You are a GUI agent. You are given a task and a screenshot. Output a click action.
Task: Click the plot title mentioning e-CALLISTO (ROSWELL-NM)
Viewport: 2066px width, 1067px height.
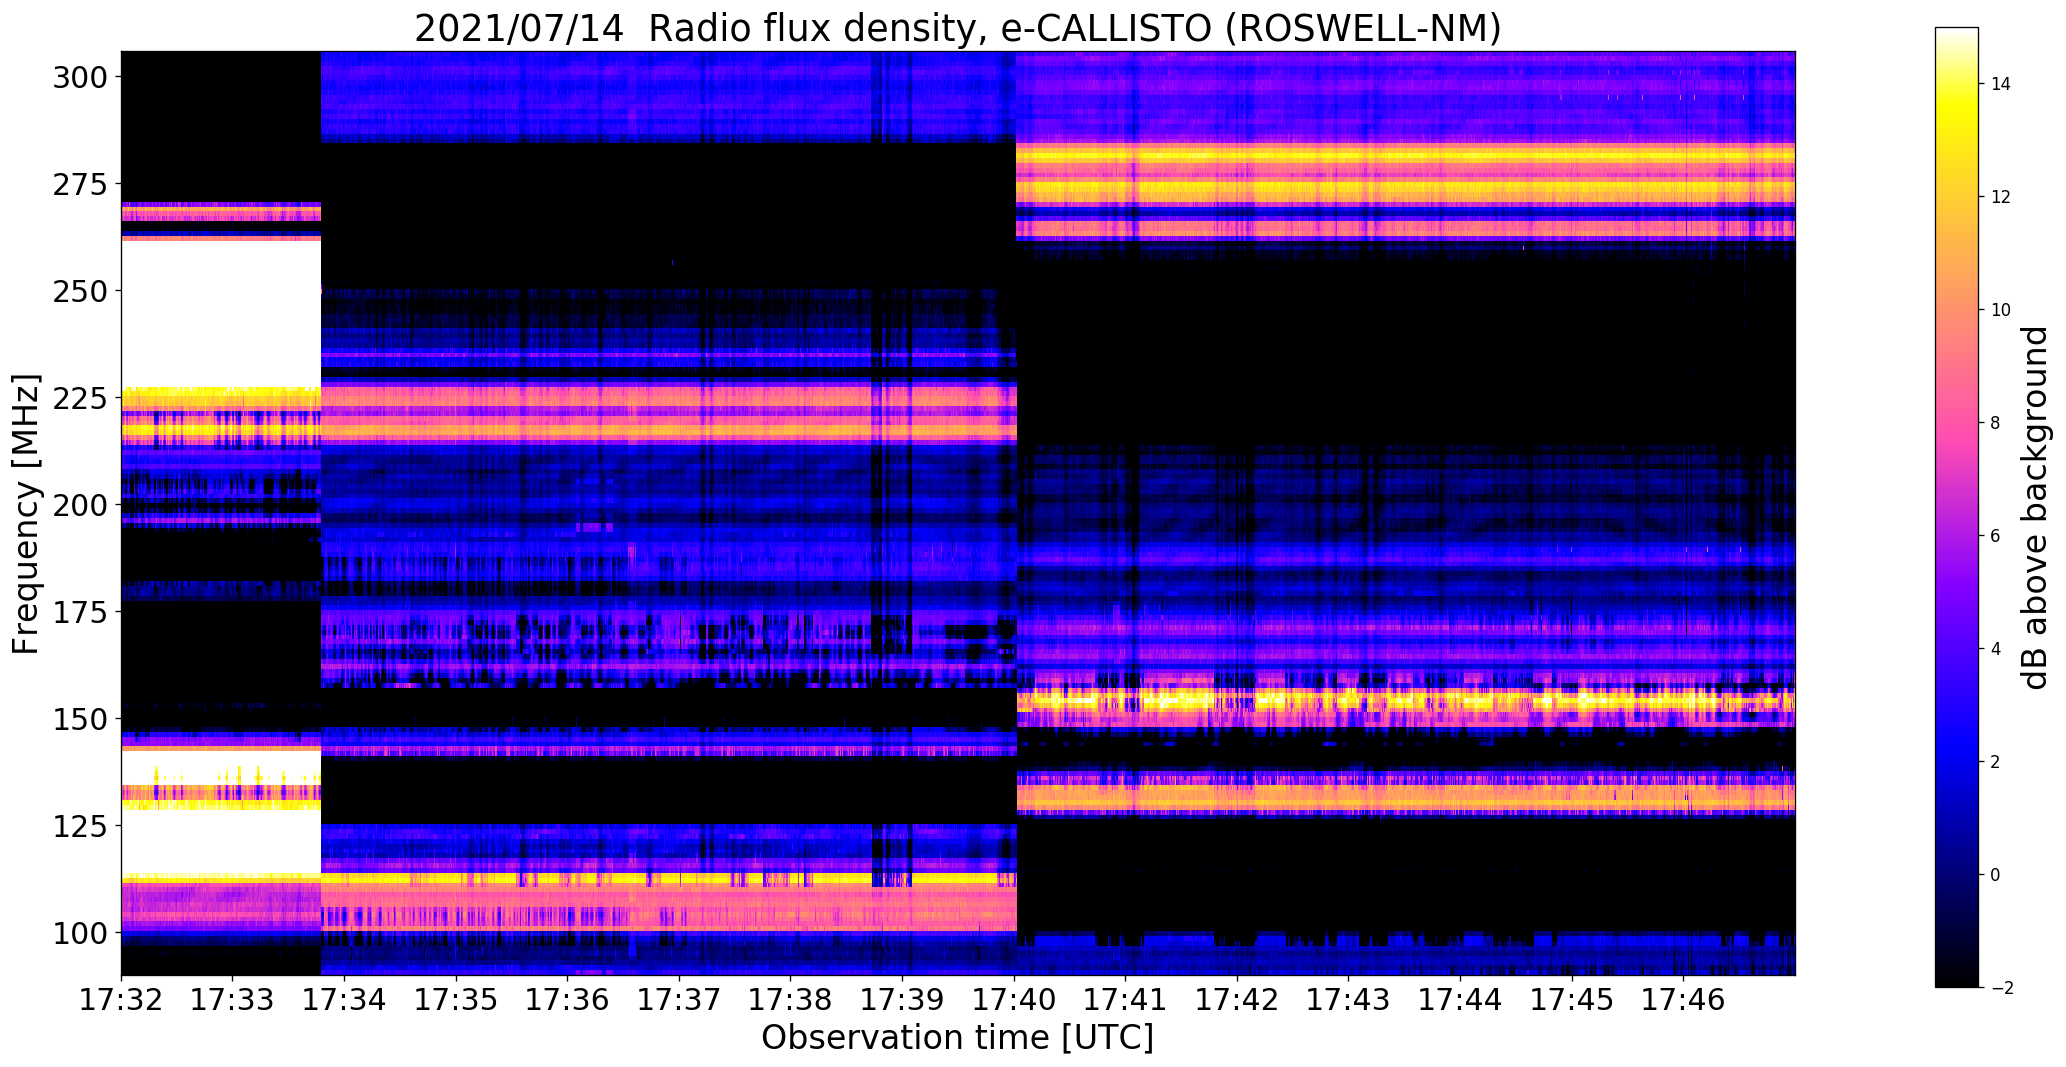(x=958, y=28)
